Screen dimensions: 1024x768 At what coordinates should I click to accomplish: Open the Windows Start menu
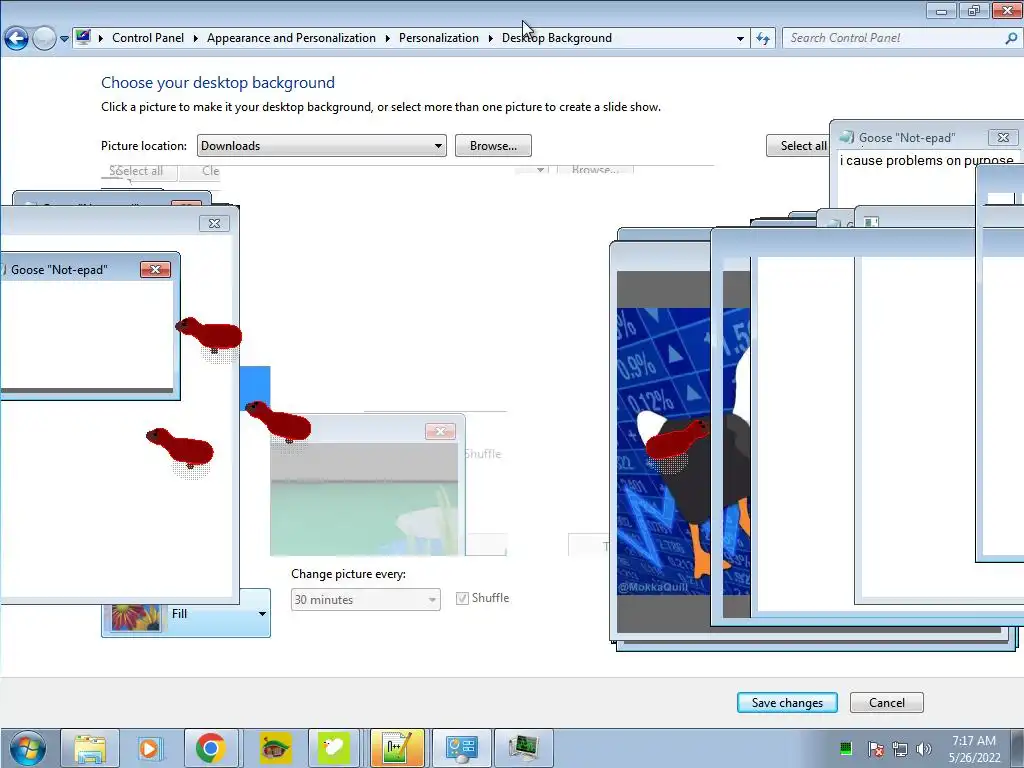point(27,748)
